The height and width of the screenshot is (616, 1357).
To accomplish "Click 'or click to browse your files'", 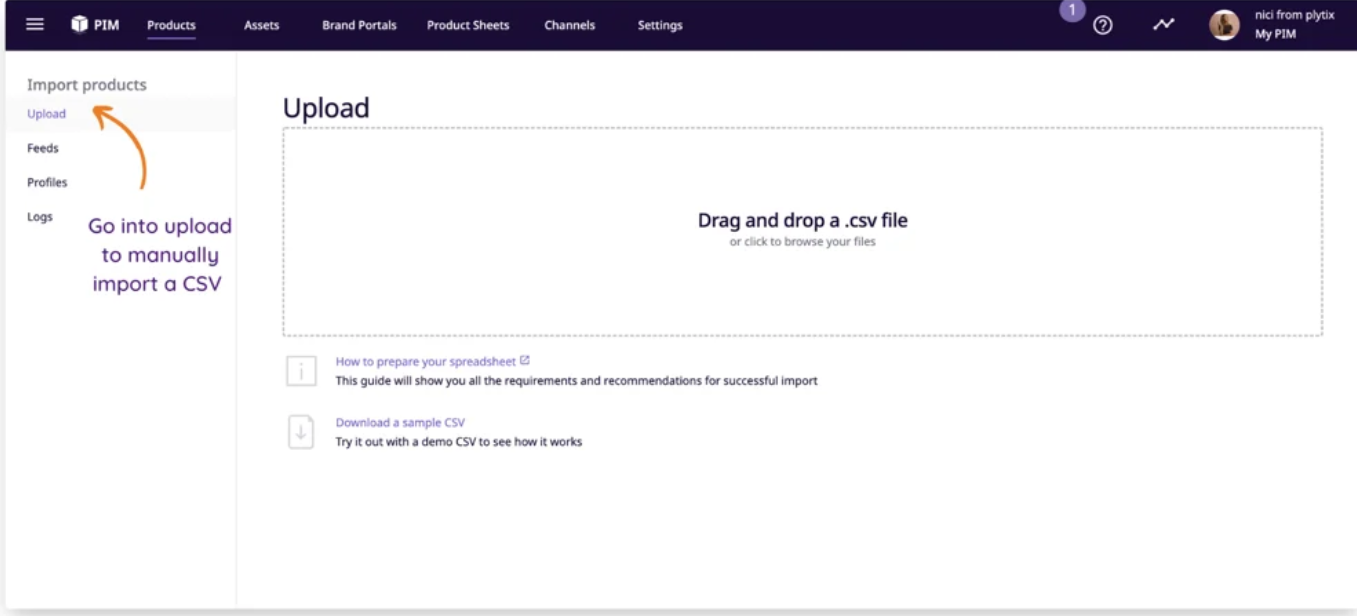I will [802, 242].
